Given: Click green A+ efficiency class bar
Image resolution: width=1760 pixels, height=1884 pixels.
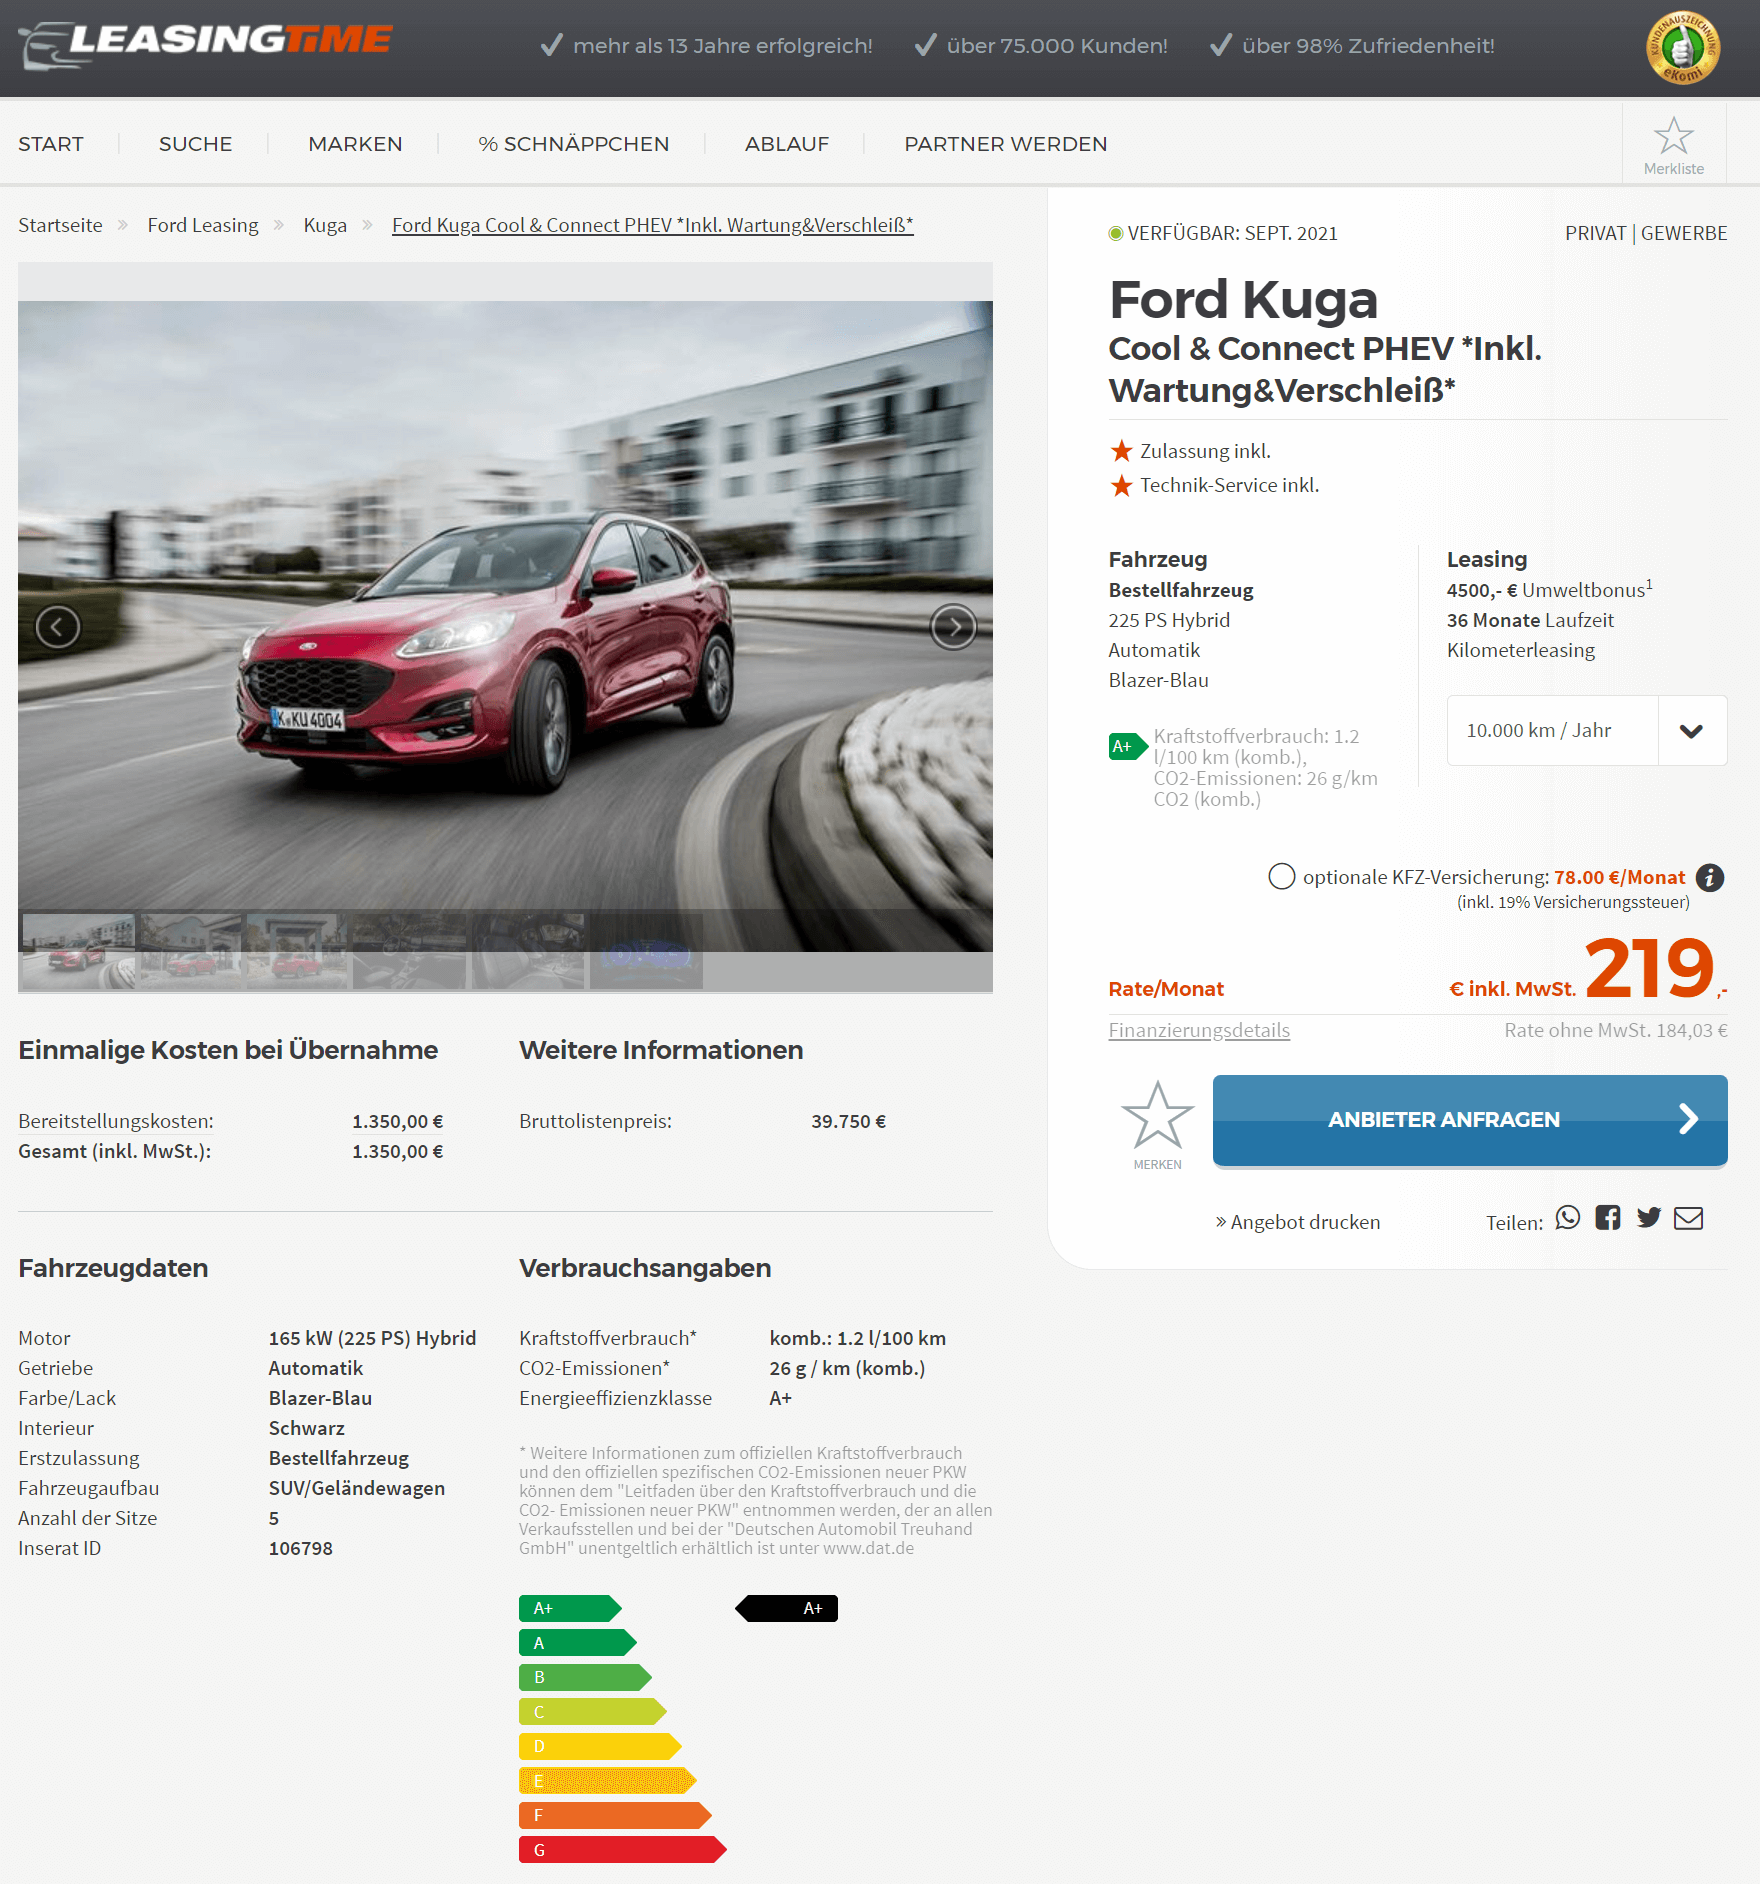Looking at the screenshot, I should click(570, 1608).
